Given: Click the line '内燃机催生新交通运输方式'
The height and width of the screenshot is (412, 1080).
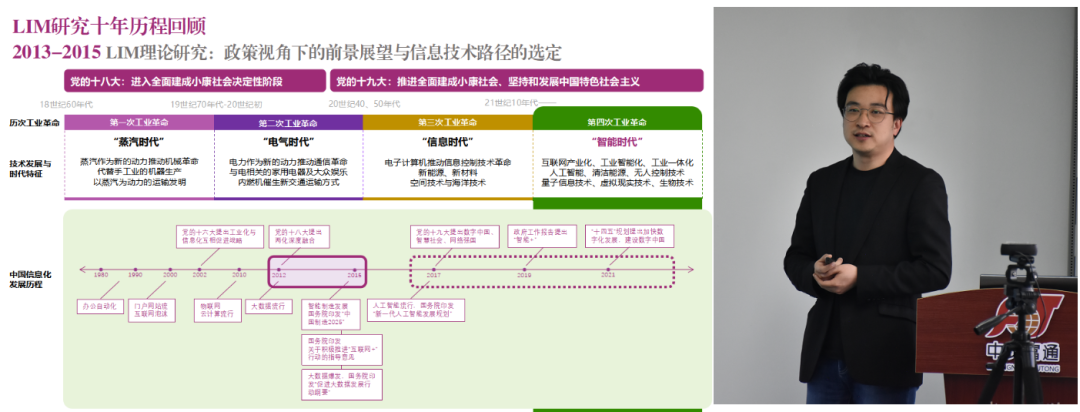Looking at the screenshot, I should (289, 183).
